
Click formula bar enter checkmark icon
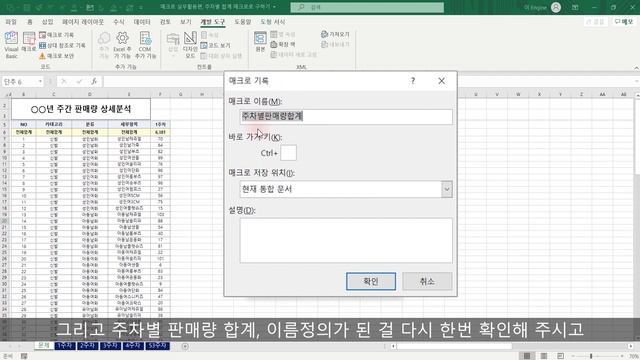pos(79,81)
